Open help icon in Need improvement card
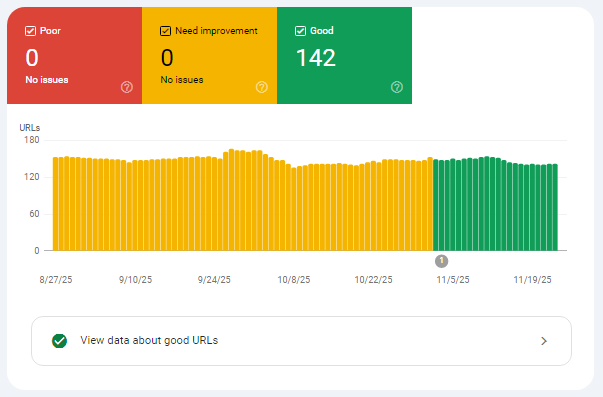 [x=262, y=87]
